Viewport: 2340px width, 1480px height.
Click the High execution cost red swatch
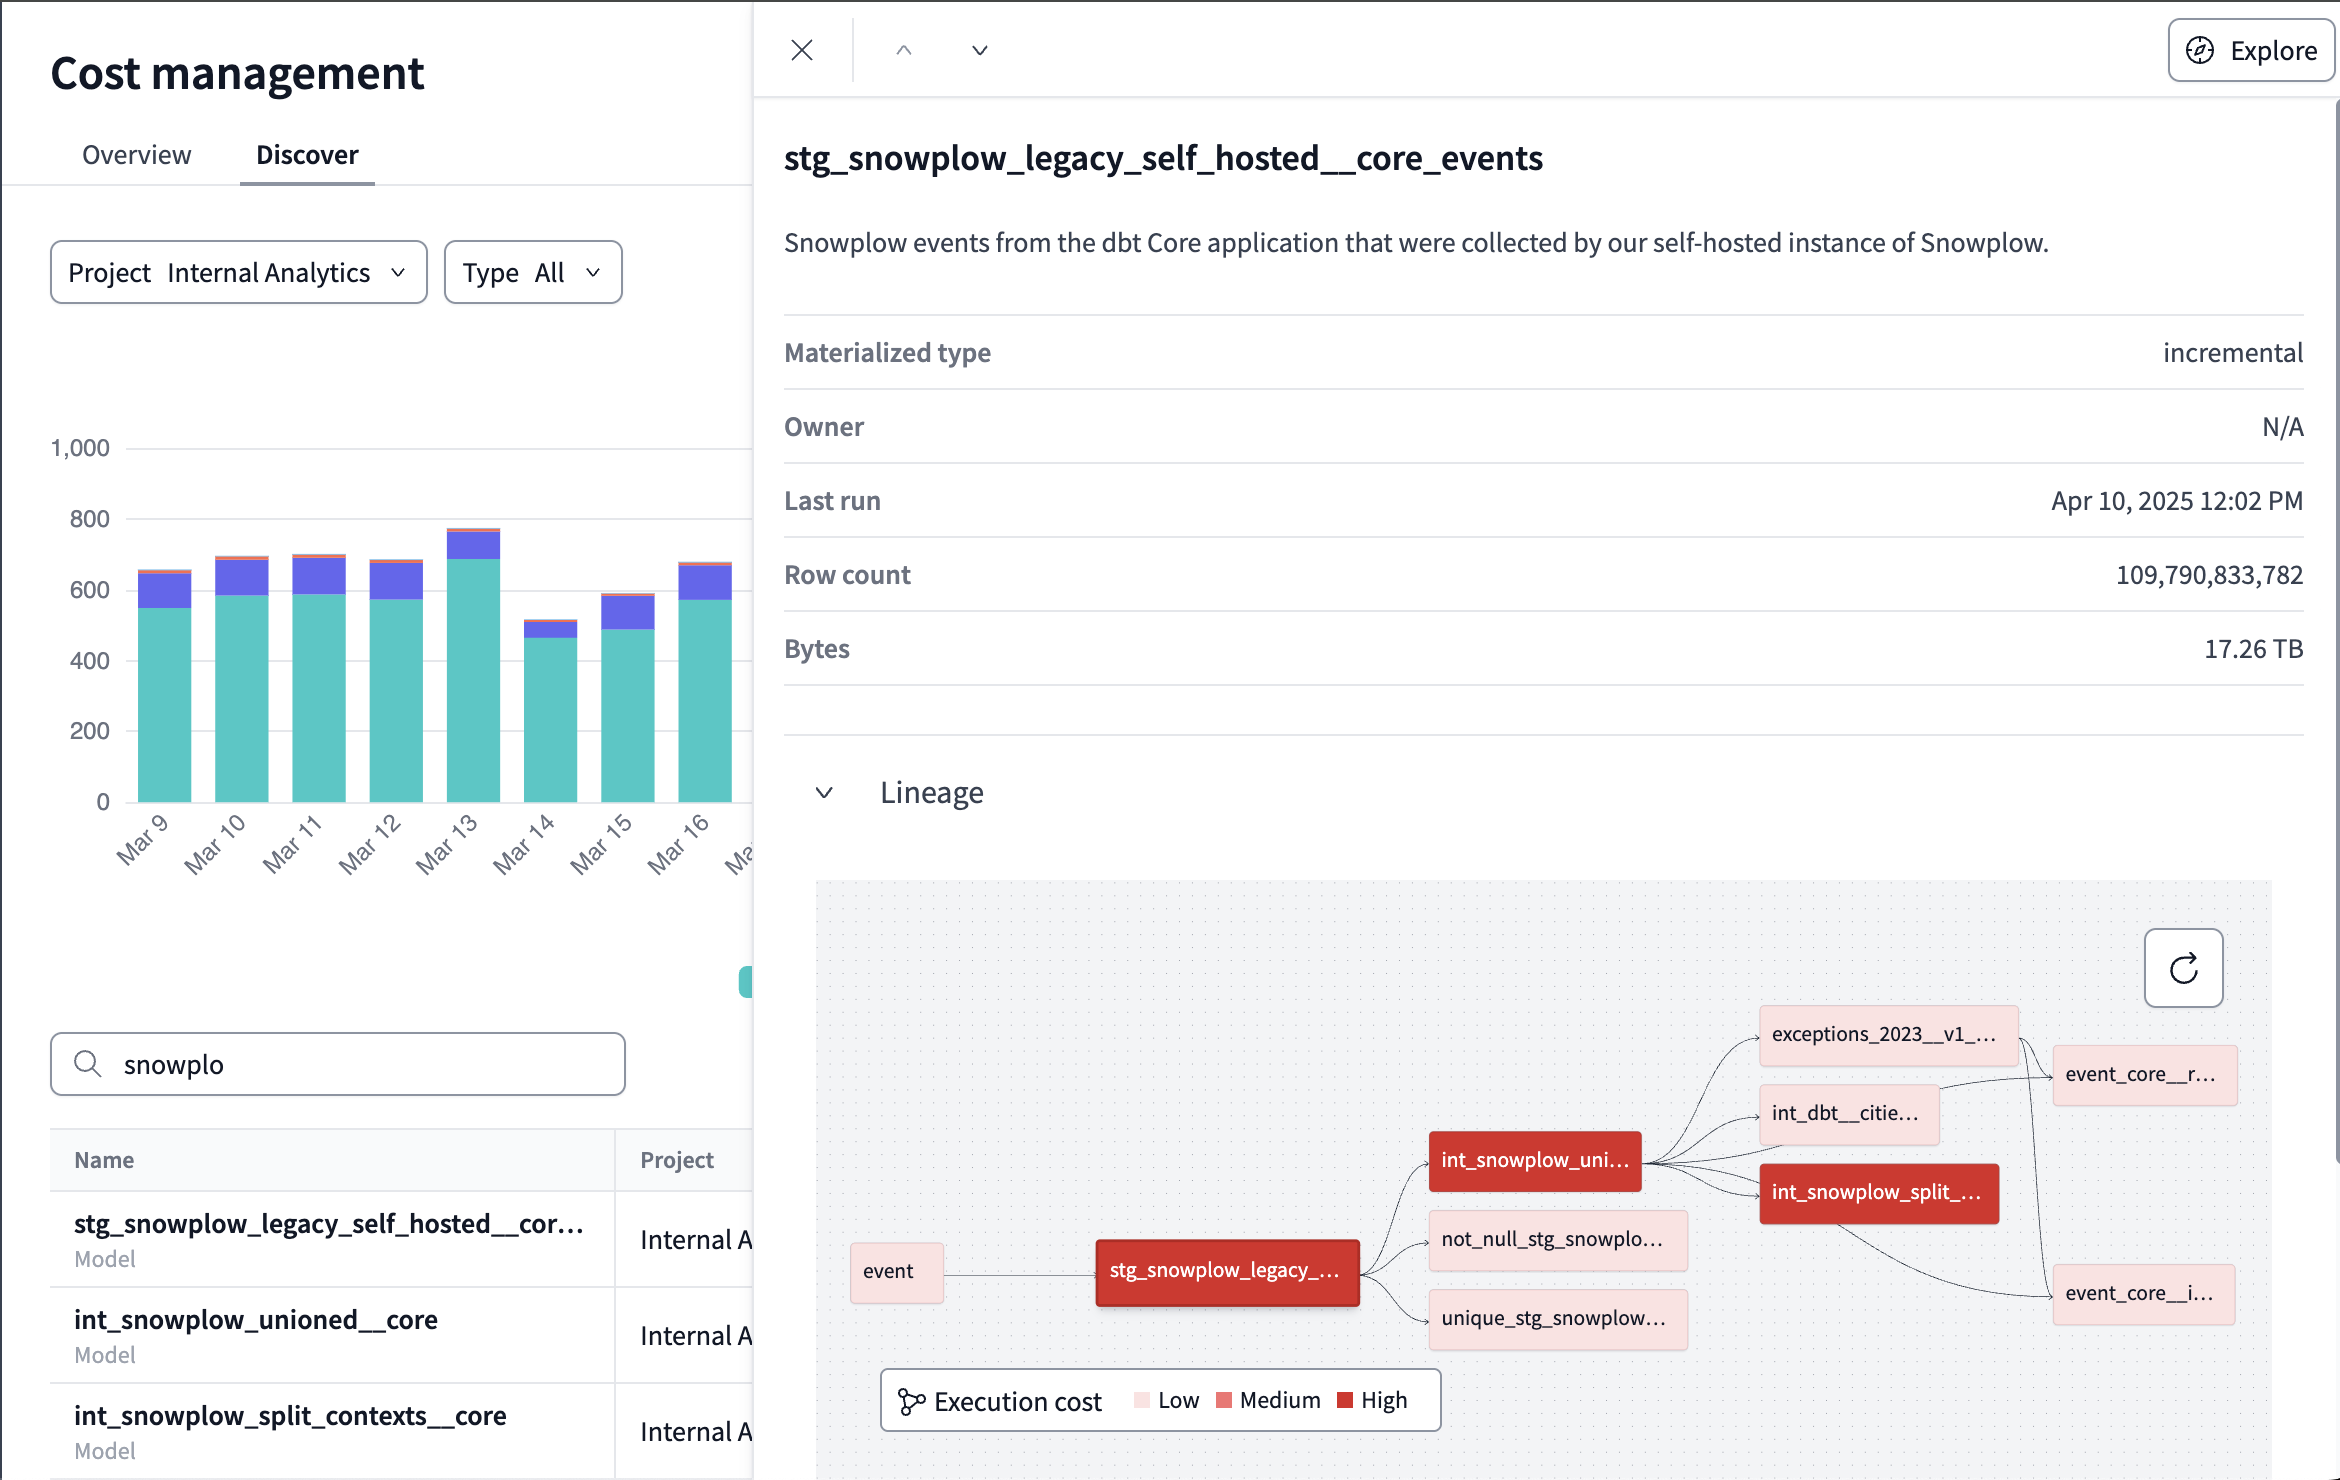pyautogui.click(x=1345, y=1400)
